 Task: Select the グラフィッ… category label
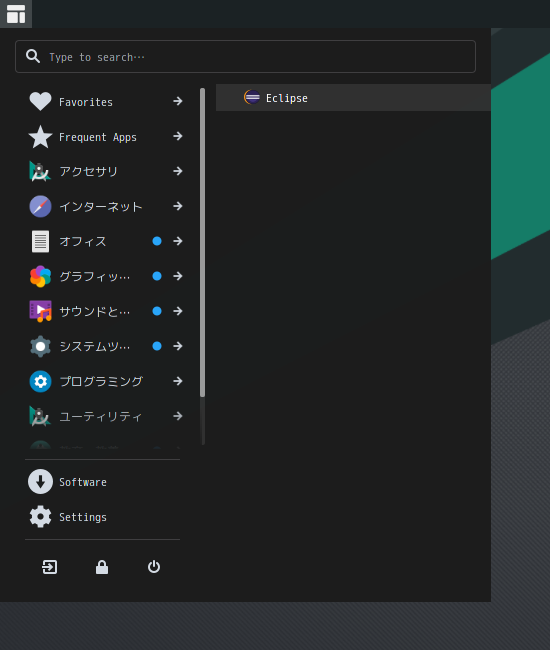point(95,276)
